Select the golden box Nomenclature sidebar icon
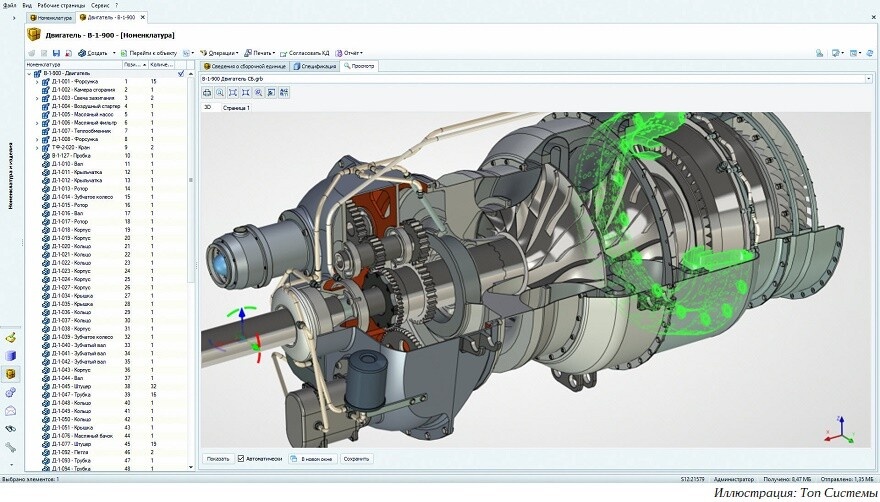Screen dimensions: 880x502 [11, 373]
